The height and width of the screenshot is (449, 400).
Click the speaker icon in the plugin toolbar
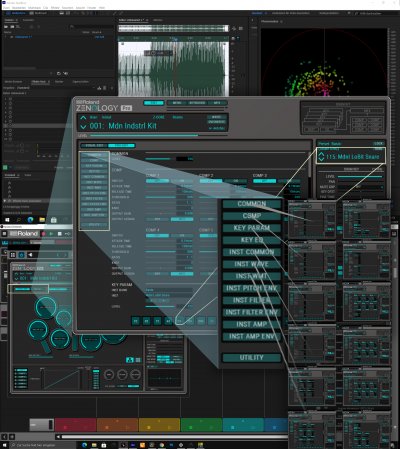pyautogui.click(x=30, y=255)
